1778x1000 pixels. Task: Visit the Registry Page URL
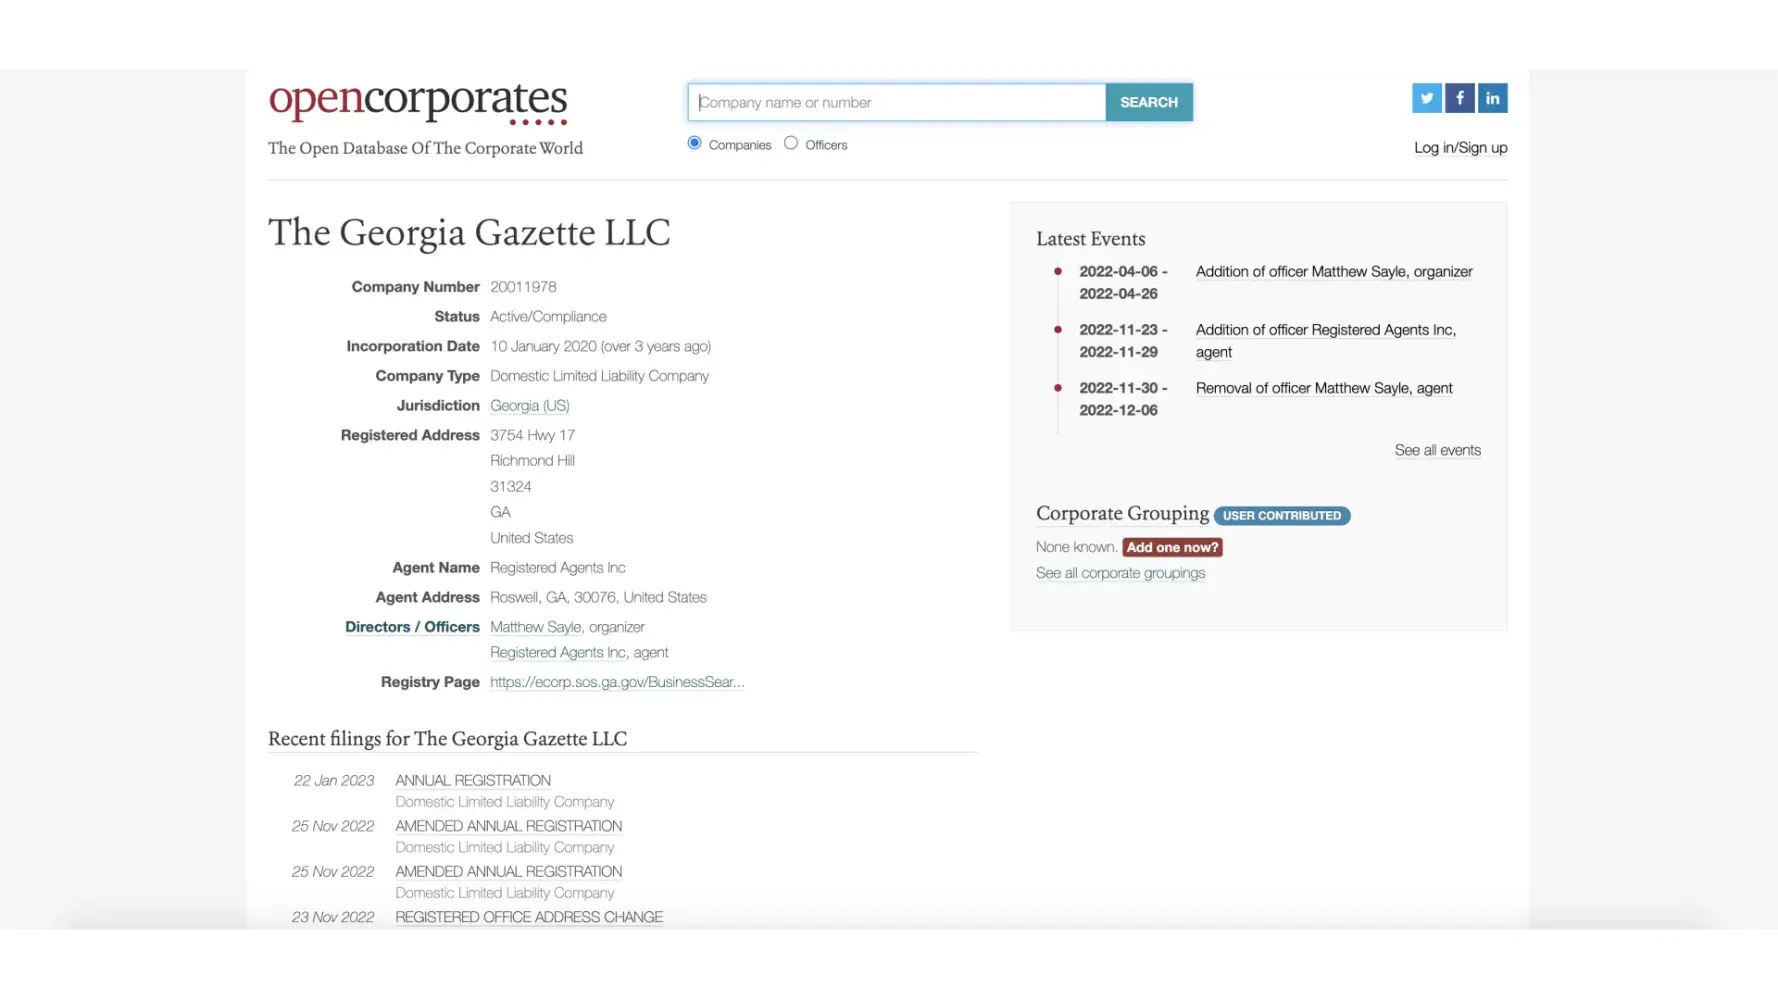click(x=617, y=682)
